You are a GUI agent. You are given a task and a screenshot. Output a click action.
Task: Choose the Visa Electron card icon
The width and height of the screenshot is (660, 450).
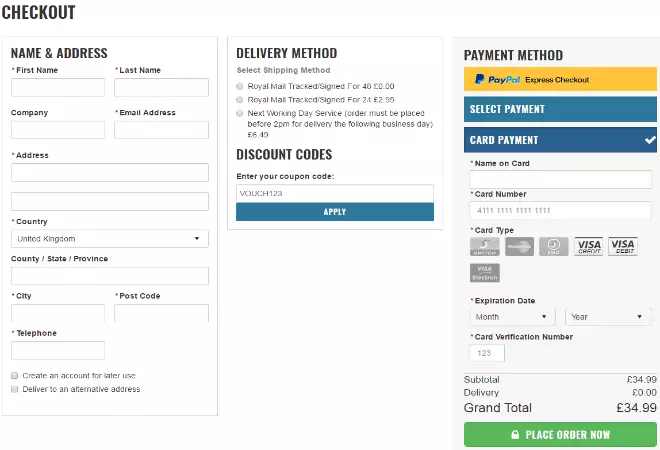pyautogui.click(x=484, y=273)
